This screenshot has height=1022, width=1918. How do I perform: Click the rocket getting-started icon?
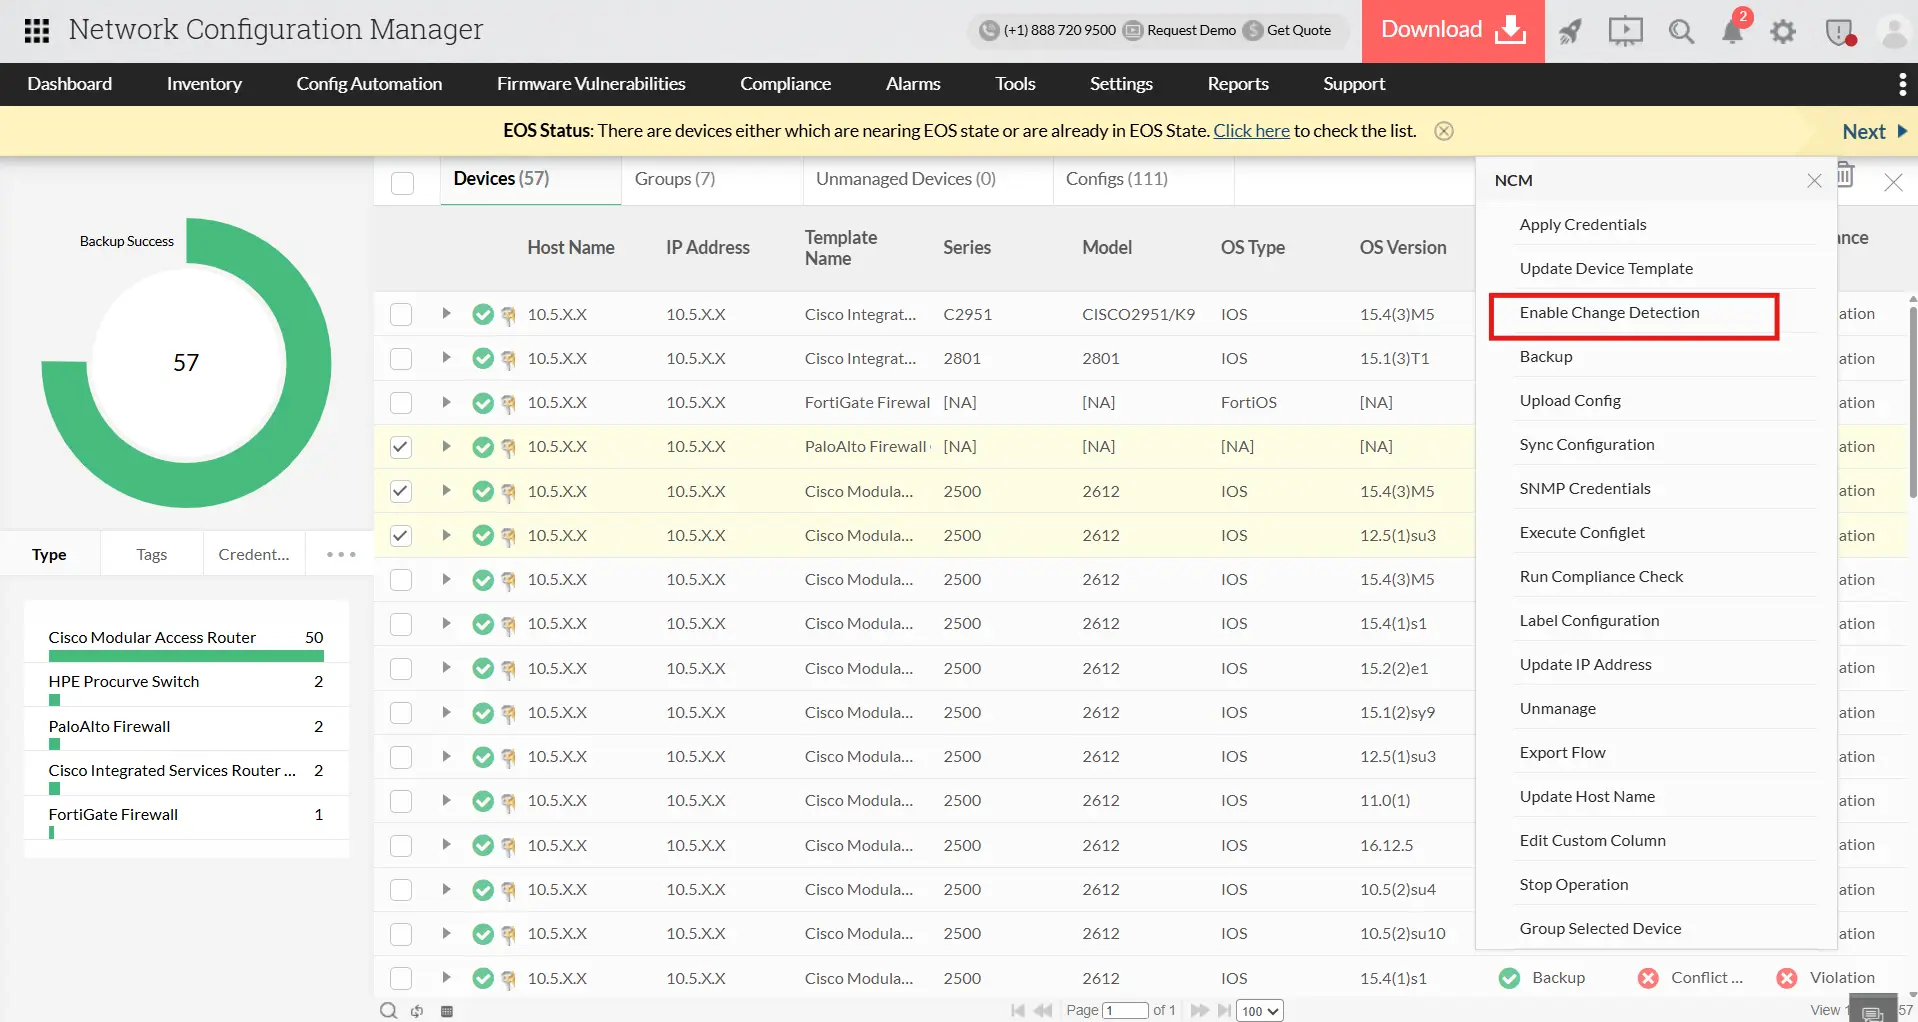[x=1569, y=31]
